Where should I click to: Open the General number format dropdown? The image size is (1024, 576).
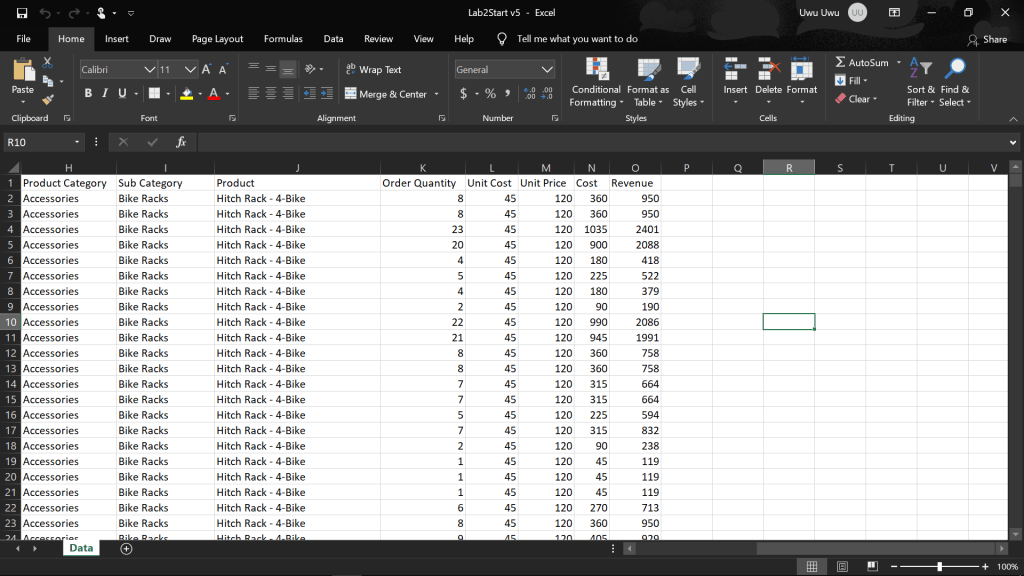pos(546,70)
